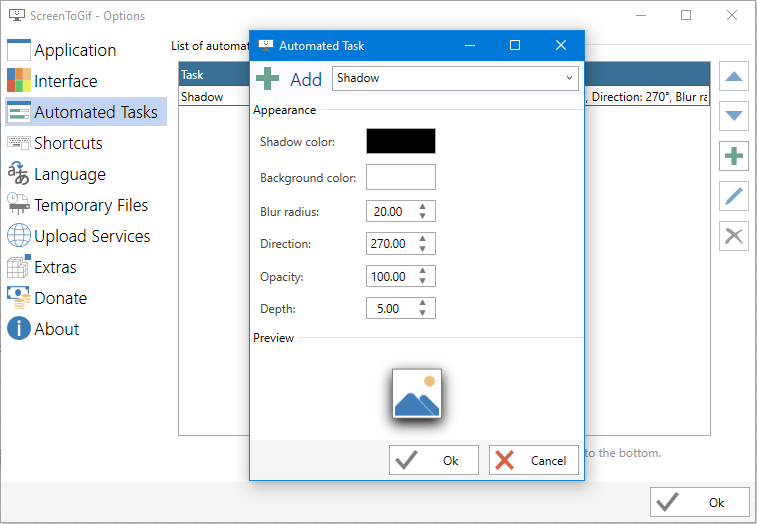Click the shadow preview image thumbnail
Screen dimensions: 757x524
pos(417,394)
